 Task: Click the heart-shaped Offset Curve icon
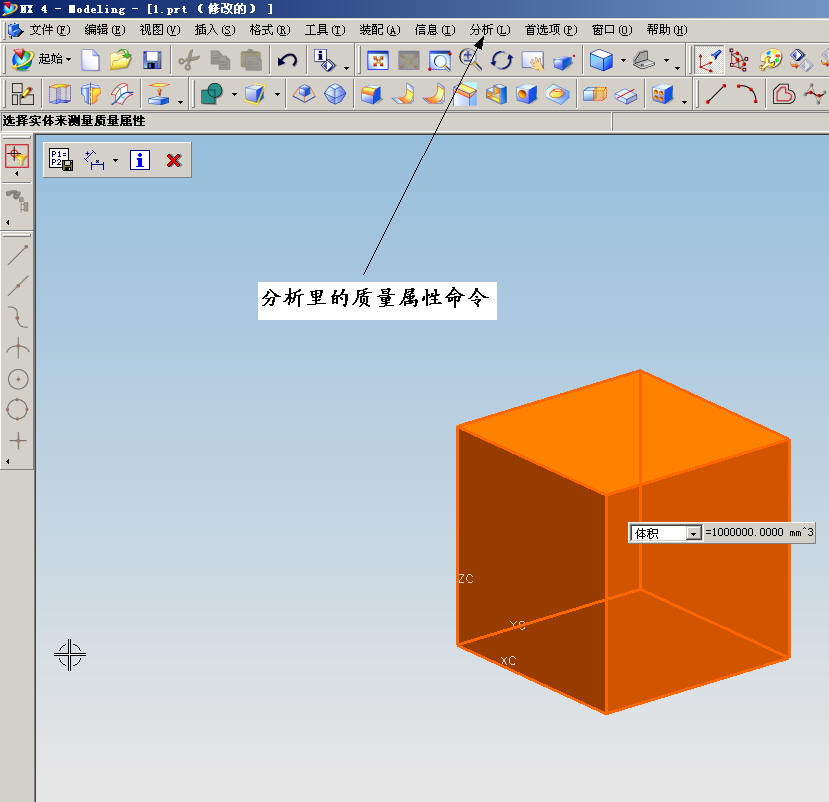click(x=784, y=95)
